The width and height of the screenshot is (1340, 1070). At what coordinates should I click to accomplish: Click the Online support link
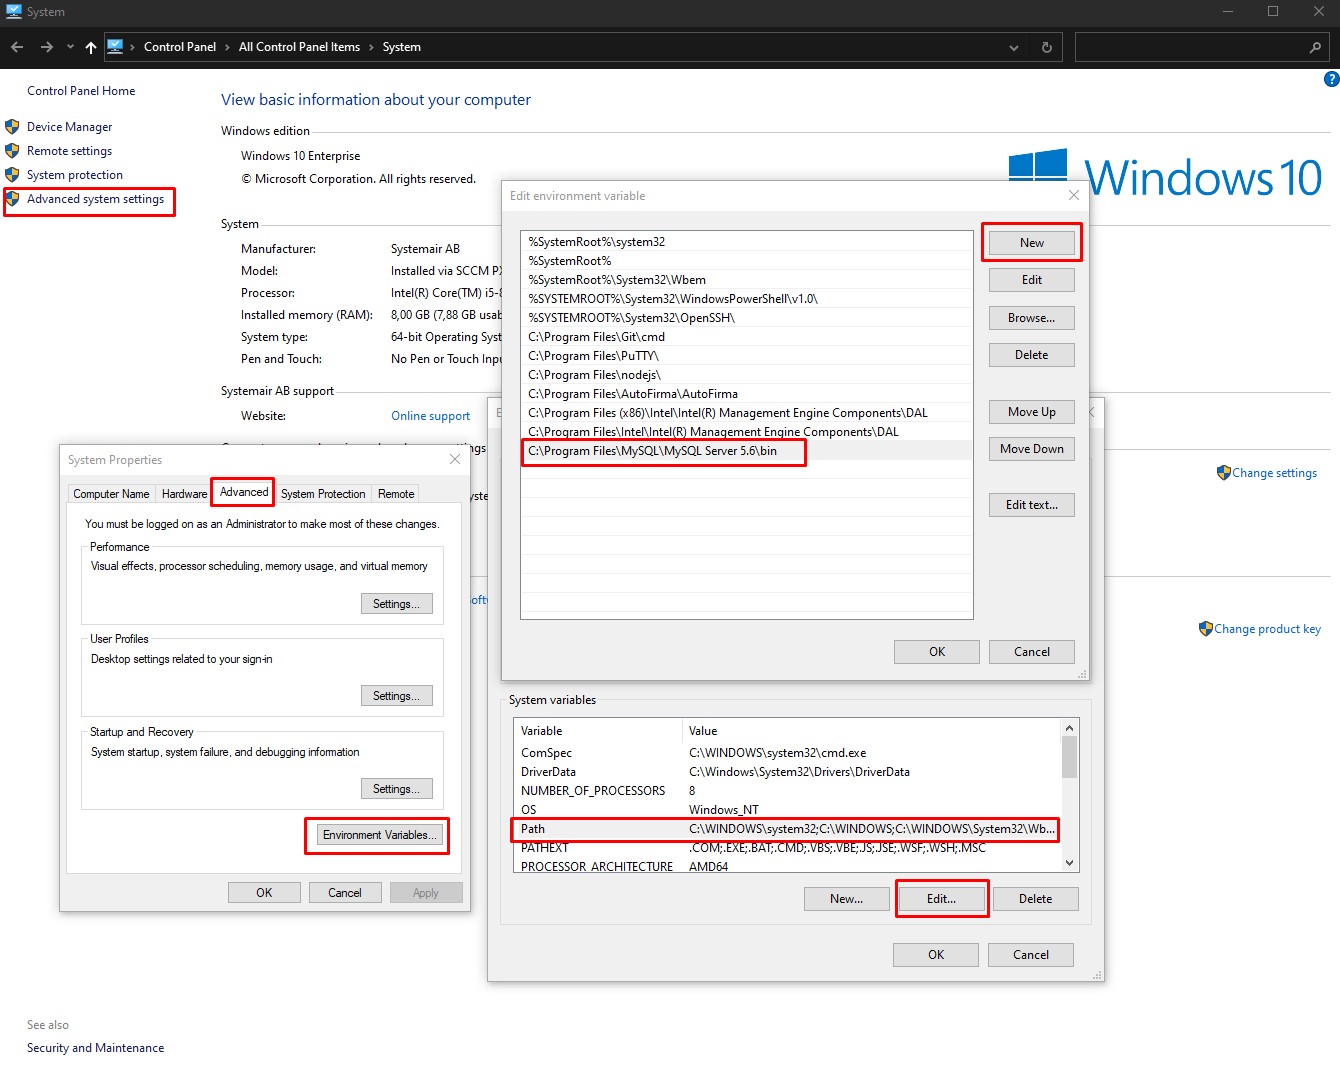[430, 416]
